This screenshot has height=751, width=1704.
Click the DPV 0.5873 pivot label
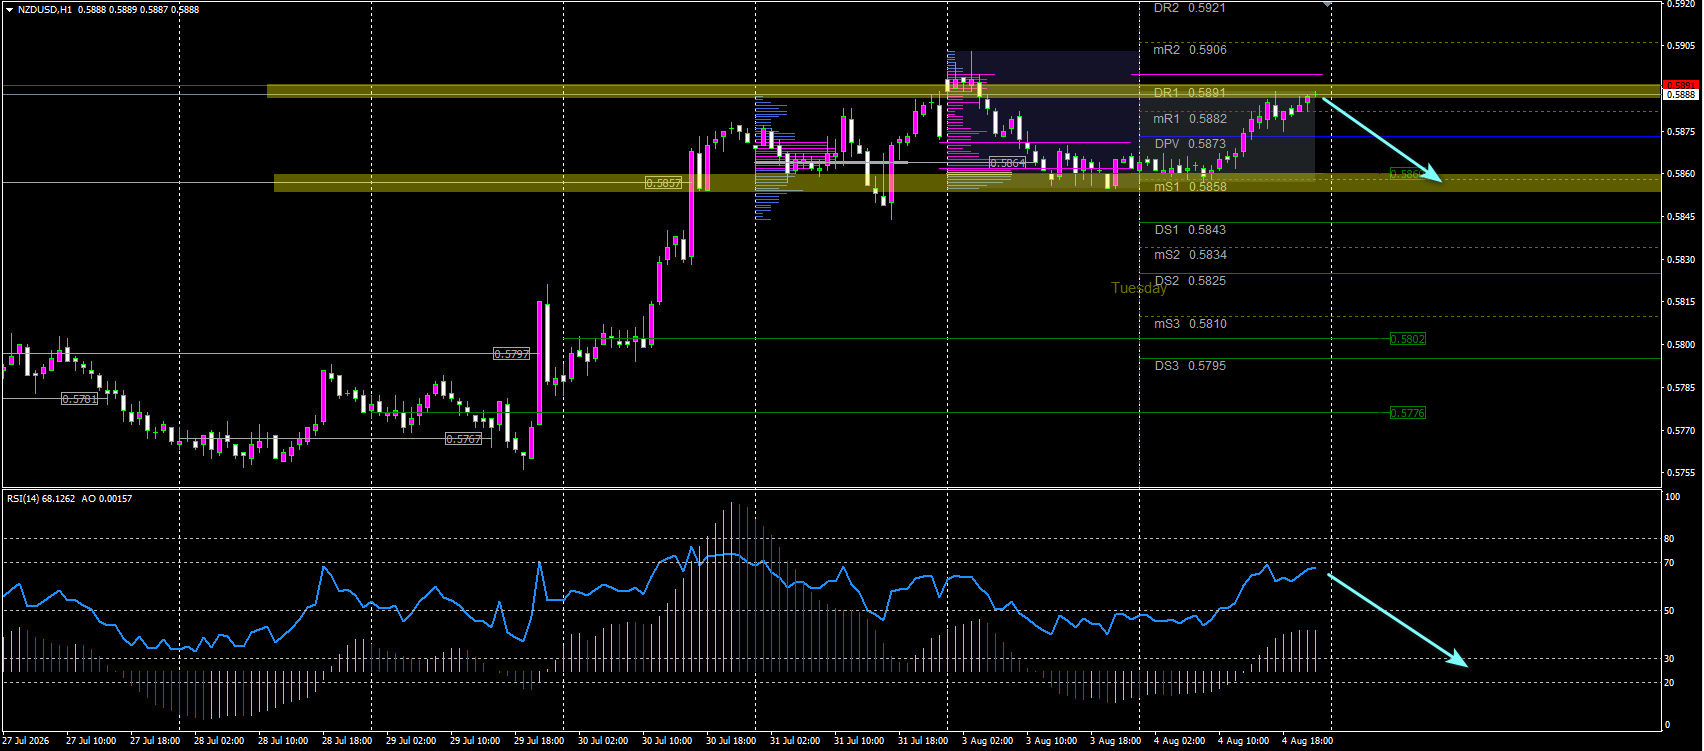[1190, 144]
